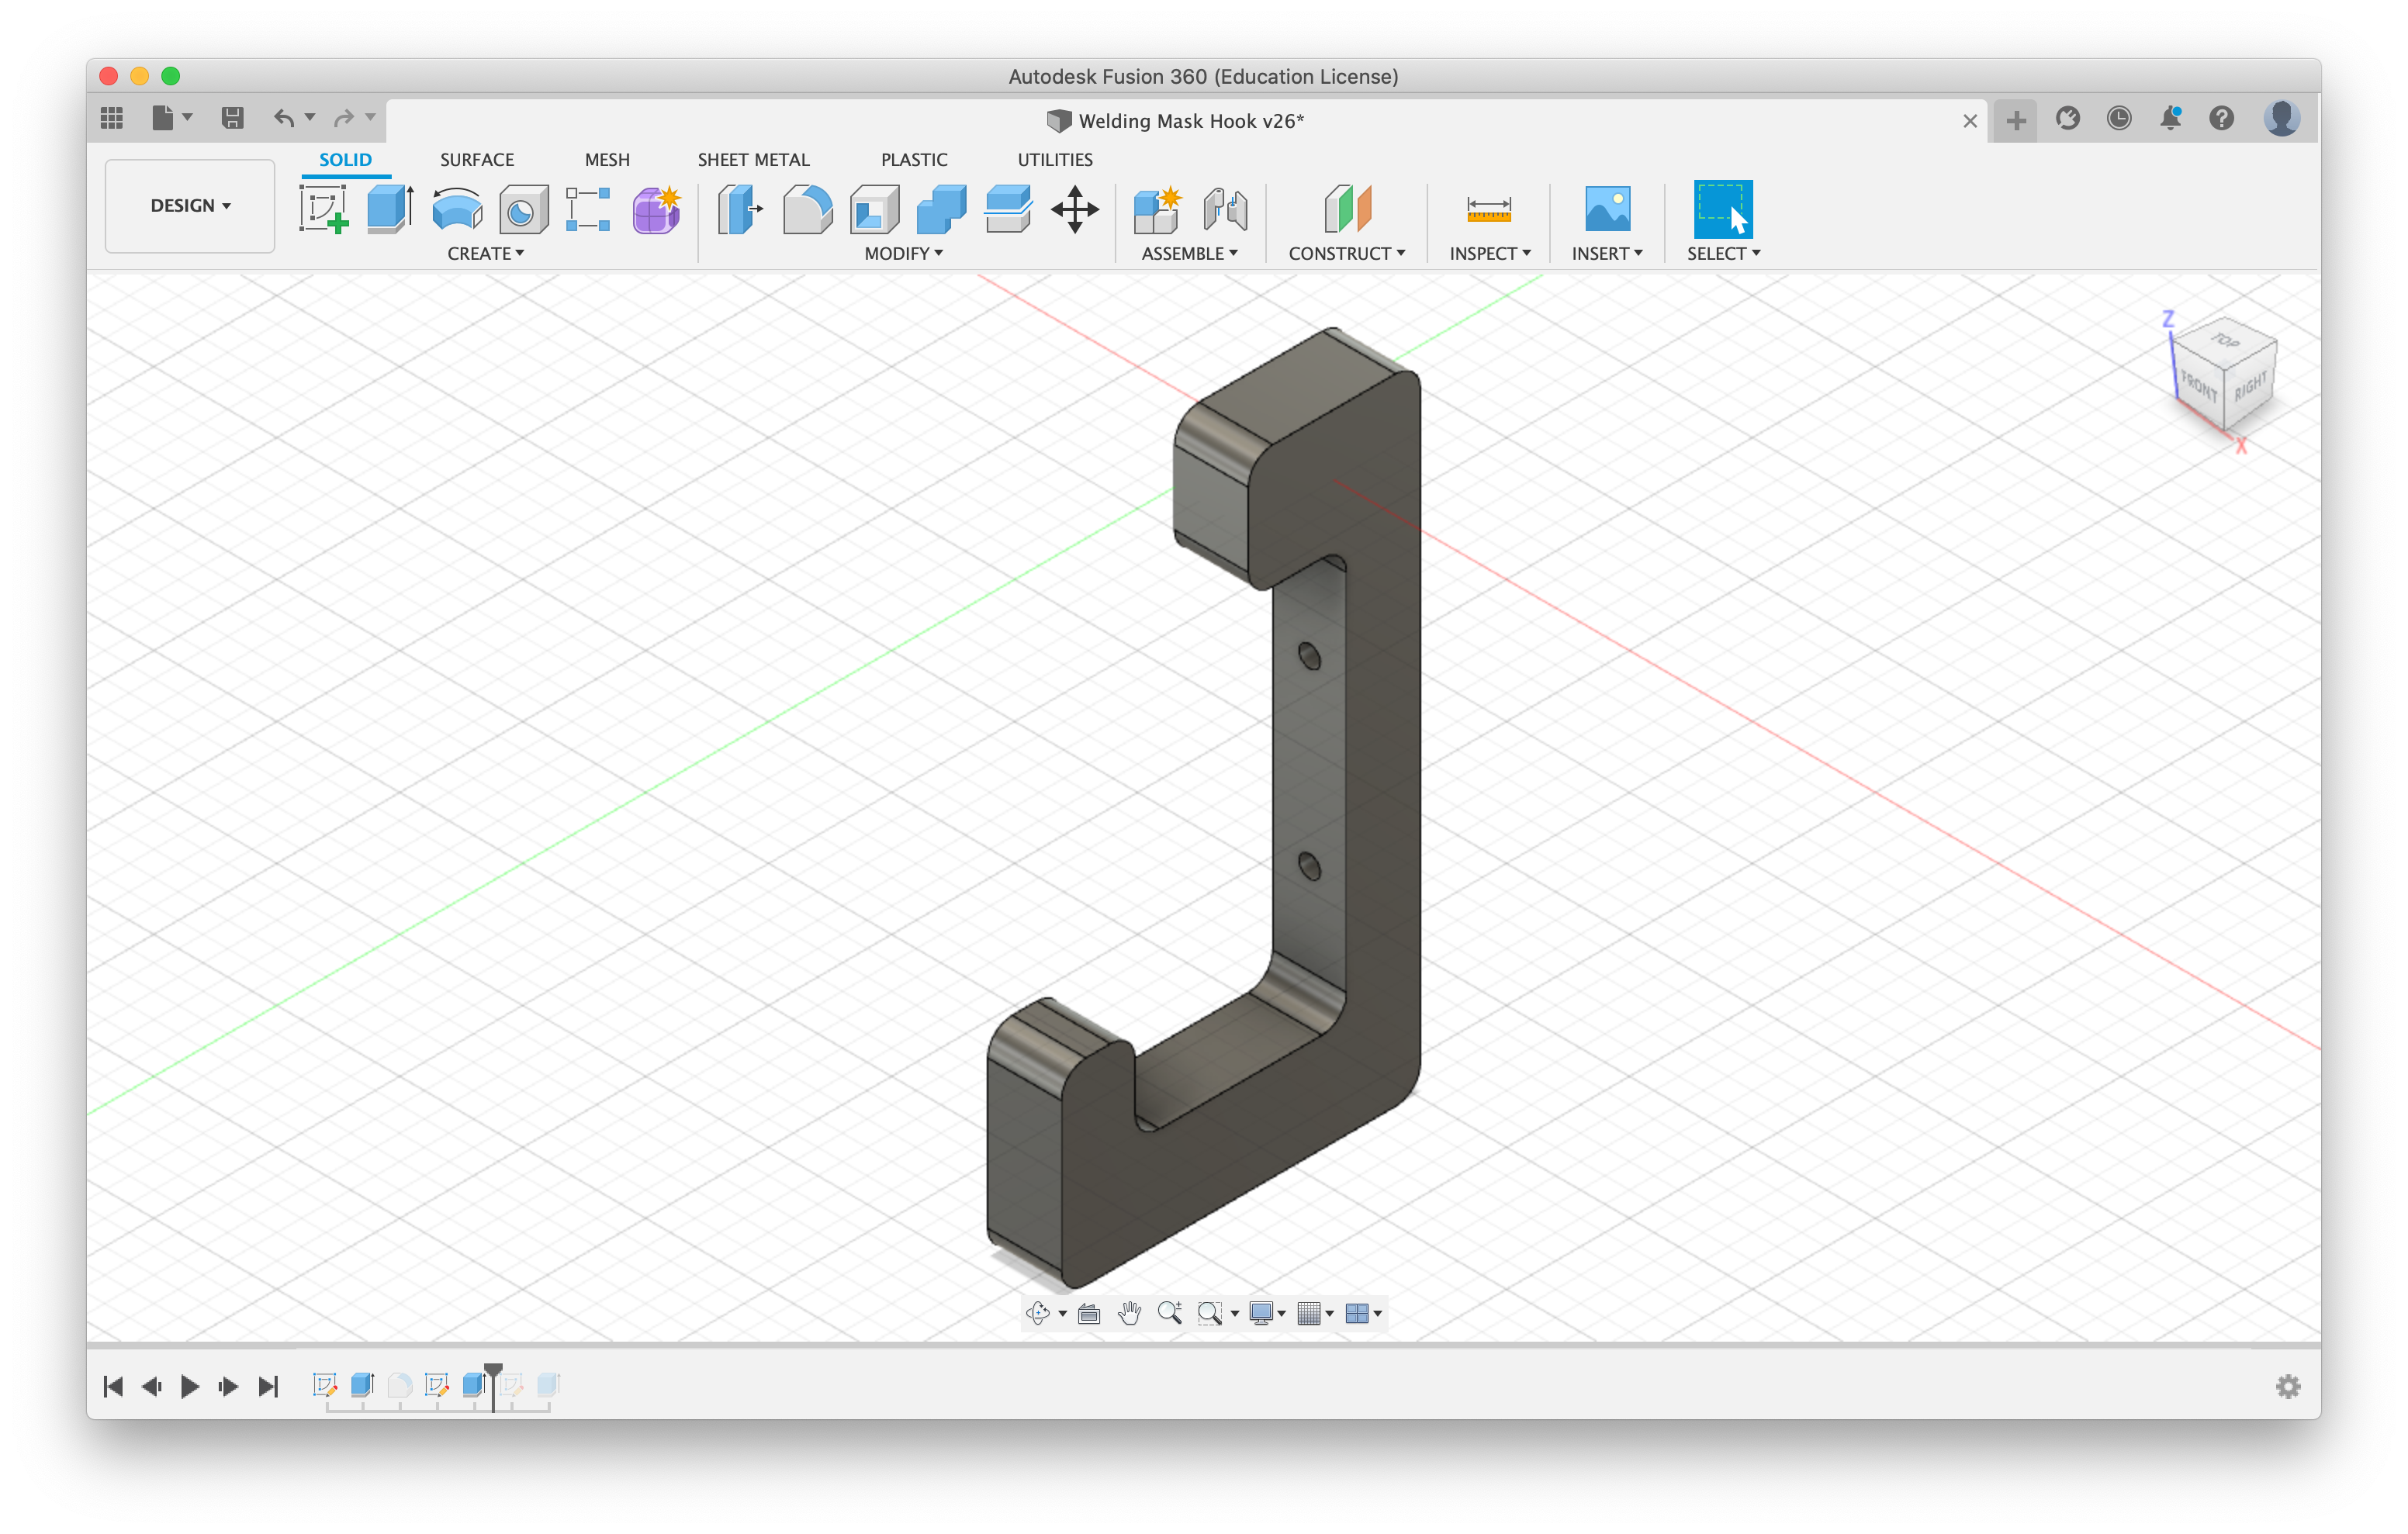Switch to the SURFACE tab
The width and height of the screenshot is (2408, 1534).
[x=477, y=159]
